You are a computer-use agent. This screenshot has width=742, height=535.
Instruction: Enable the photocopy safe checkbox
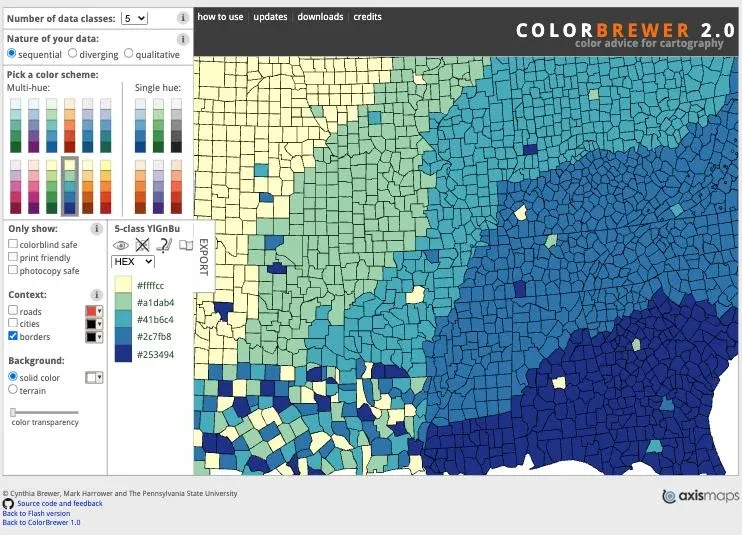pos(13,270)
